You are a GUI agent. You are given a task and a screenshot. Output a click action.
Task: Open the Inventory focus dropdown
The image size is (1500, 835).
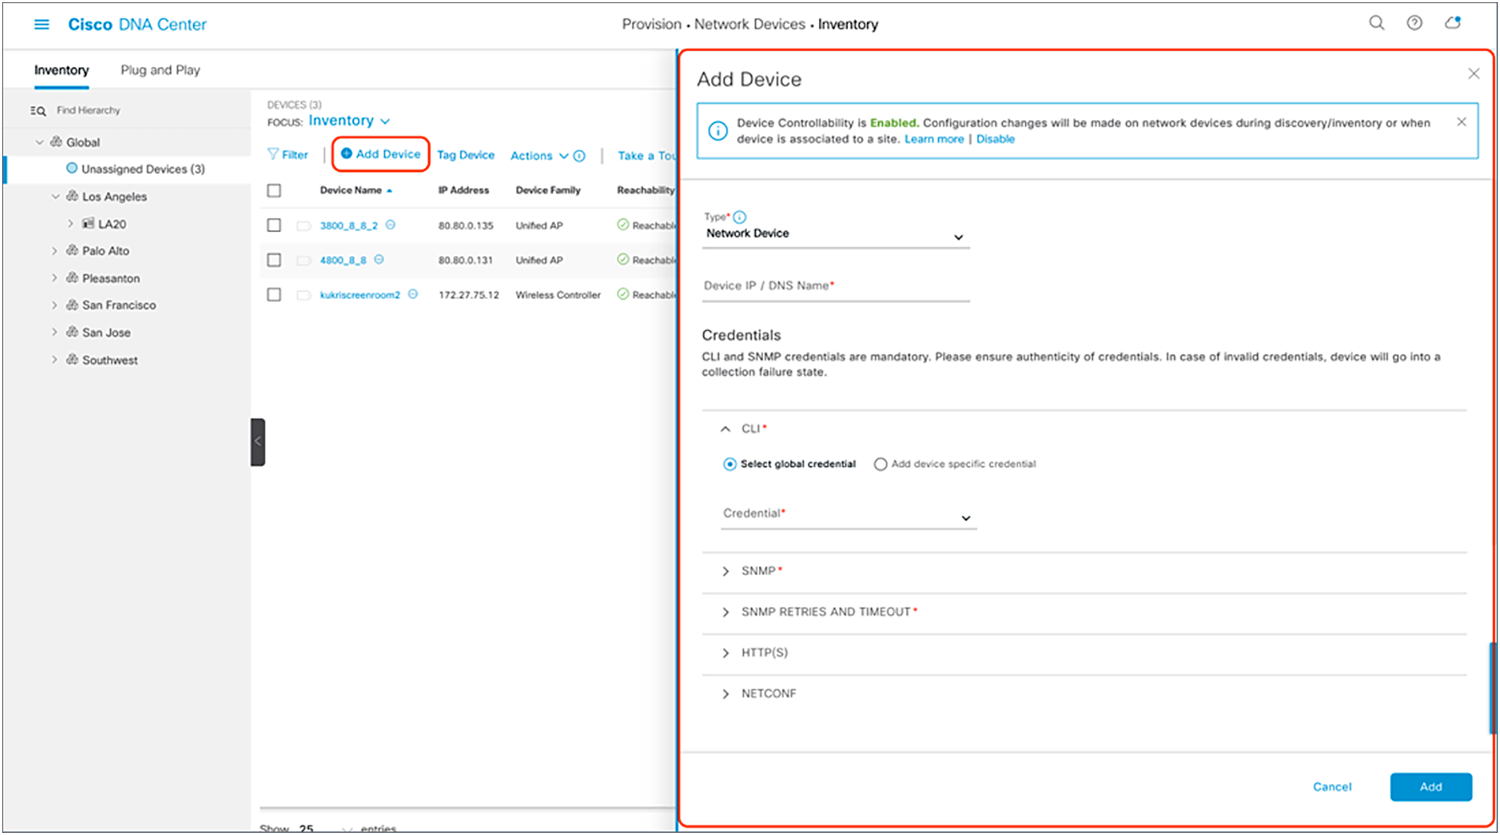pos(349,121)
